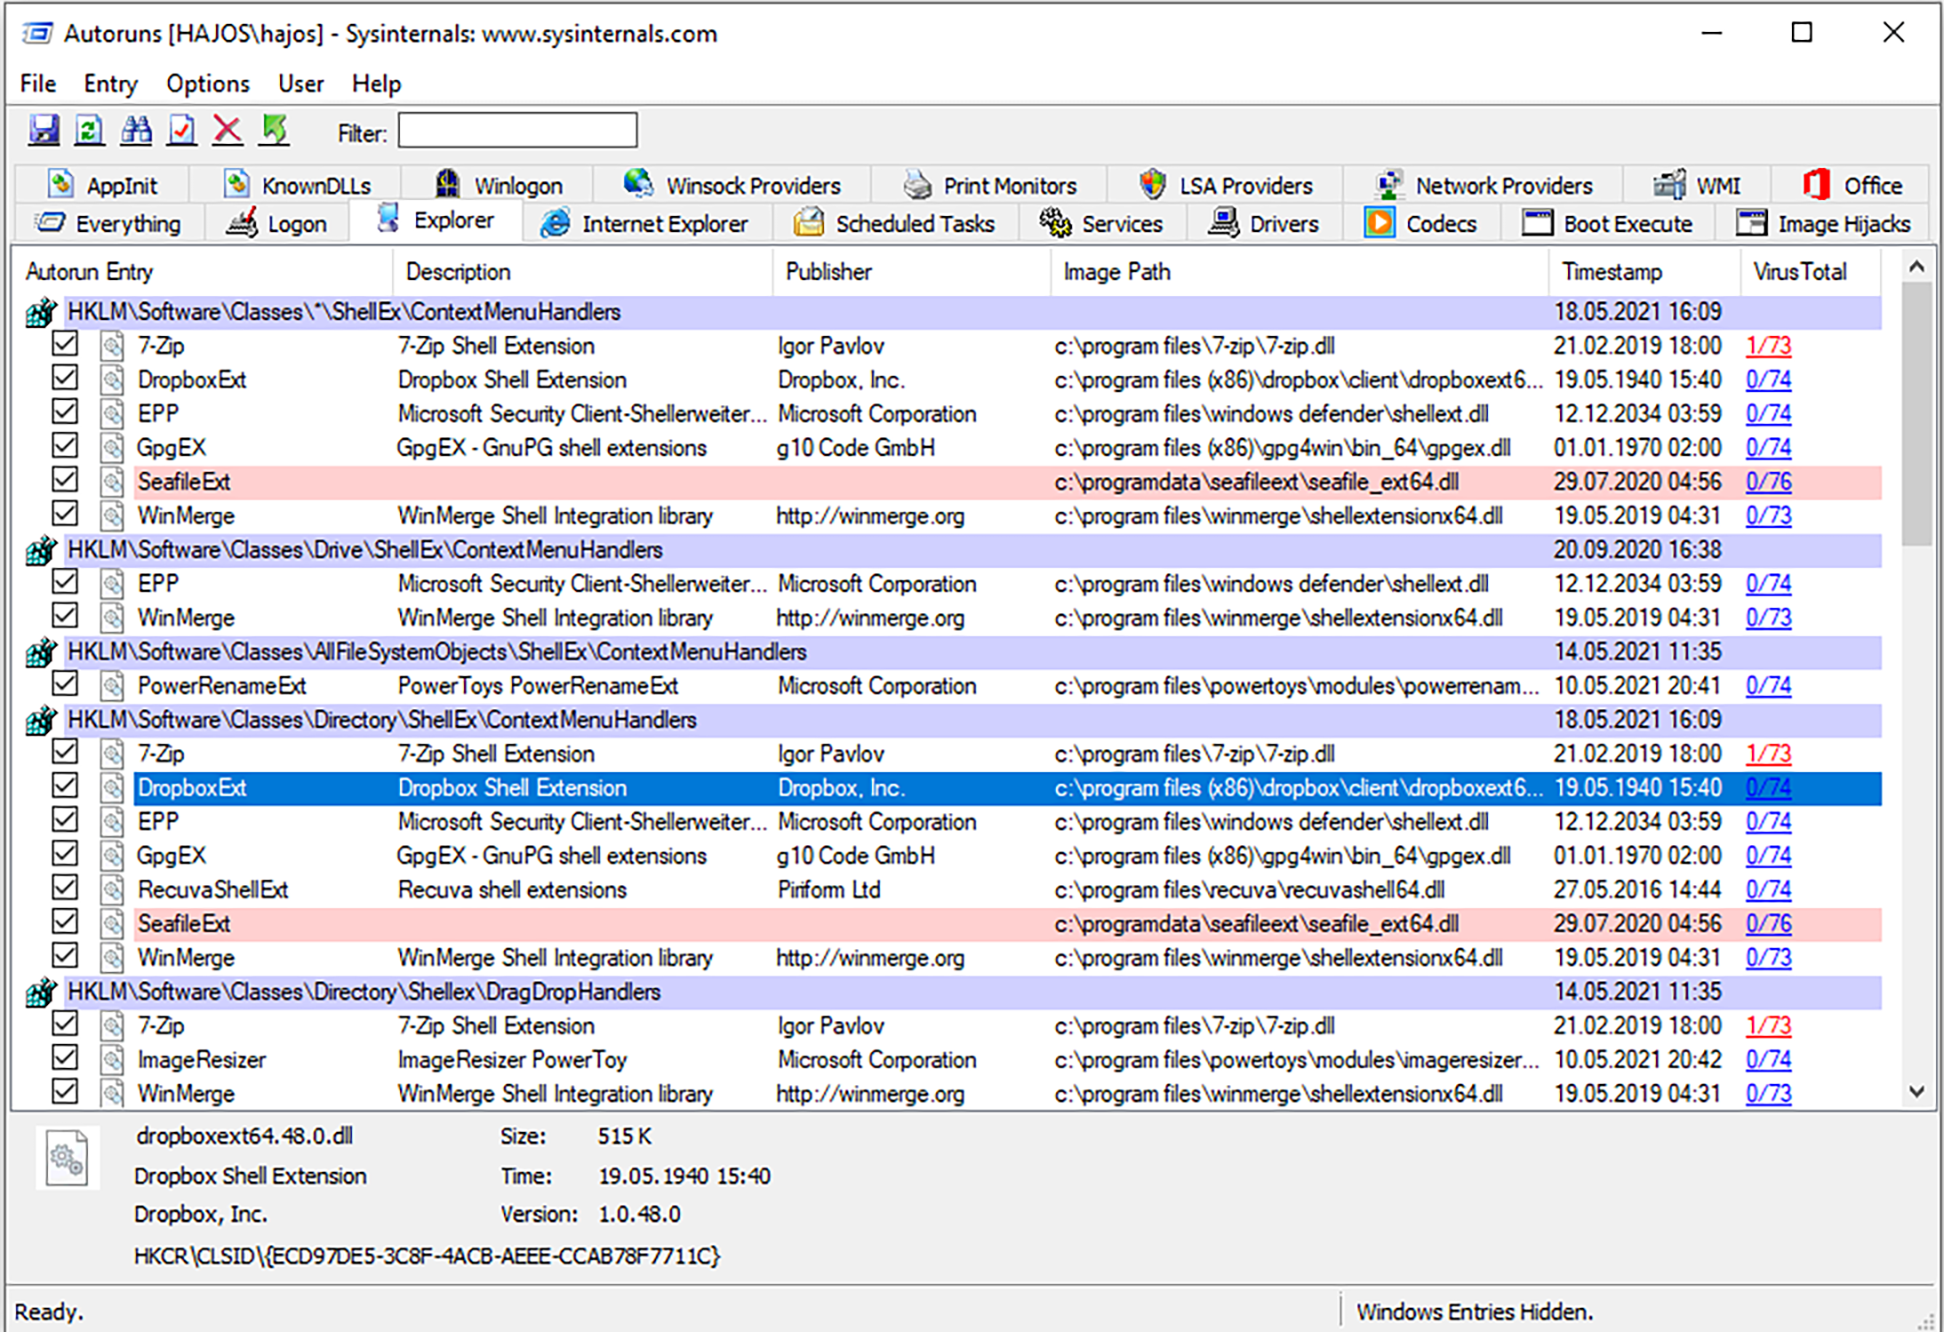Click the 1/73 VirusTotal link for the first 7-Zip
Viewport: 1944px width, 1332px height.
1768,346
